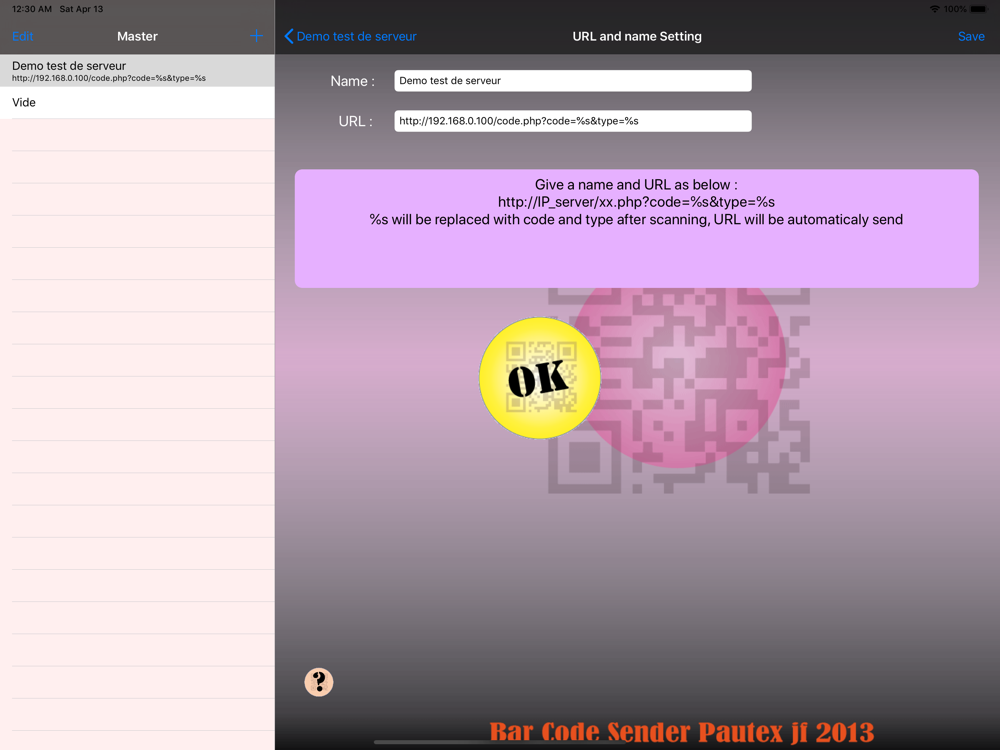Open help with question mark icon
This screenshot has width=1000, height=750.
point(319,682)
